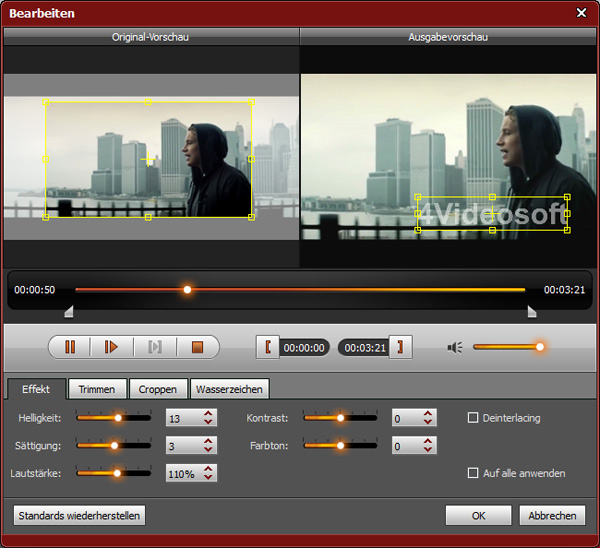This screenshot has height=548, width=600.
Task: Click the start time field showing 00:00:00
Action: click(x=304, y=348)
